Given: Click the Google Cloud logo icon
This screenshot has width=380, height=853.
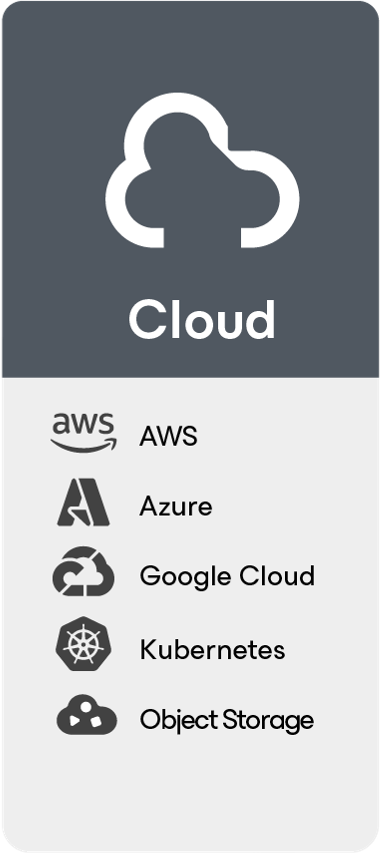Looking at the screenshot, I should pos(83,571).
